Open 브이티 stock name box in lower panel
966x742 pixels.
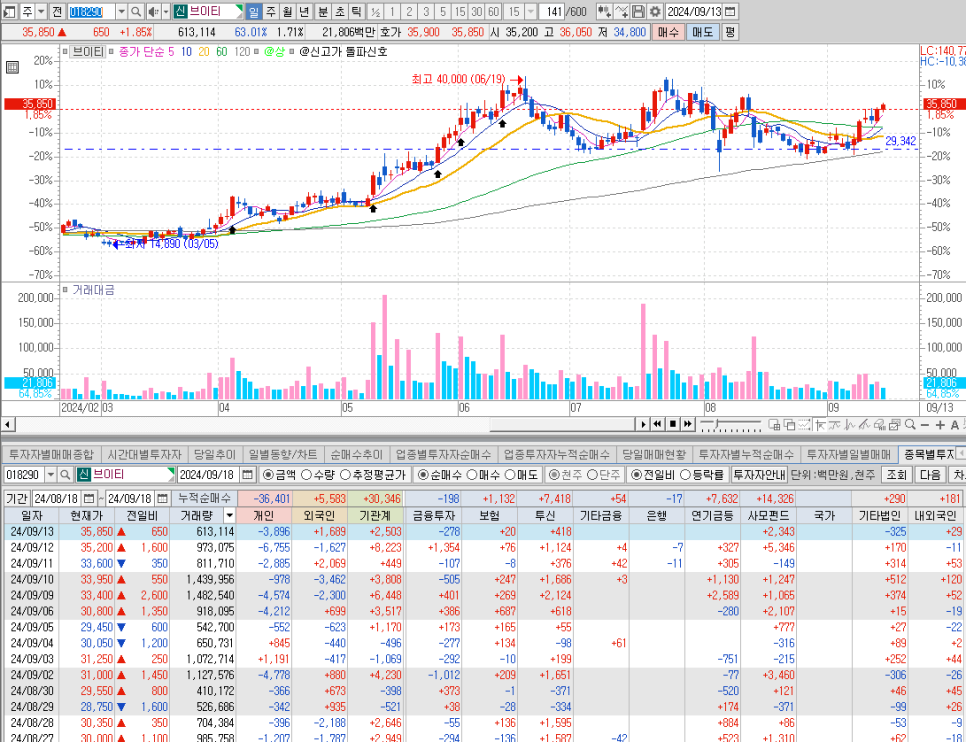click(126, 475)
